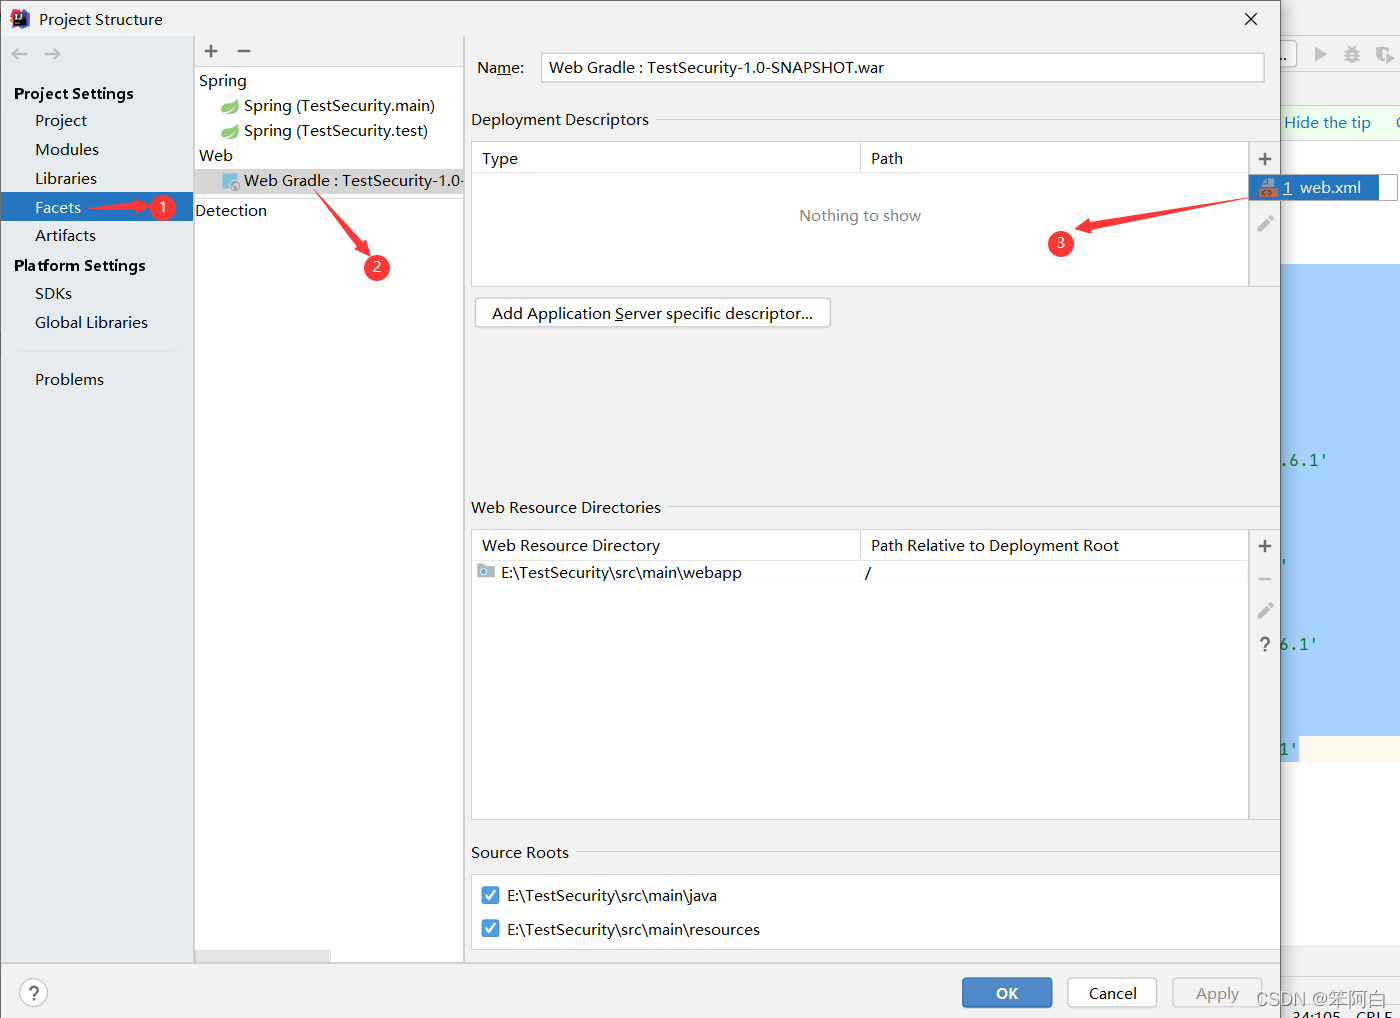
Task: Click the forward navigation arrow
Action: (x=52, y=54)
